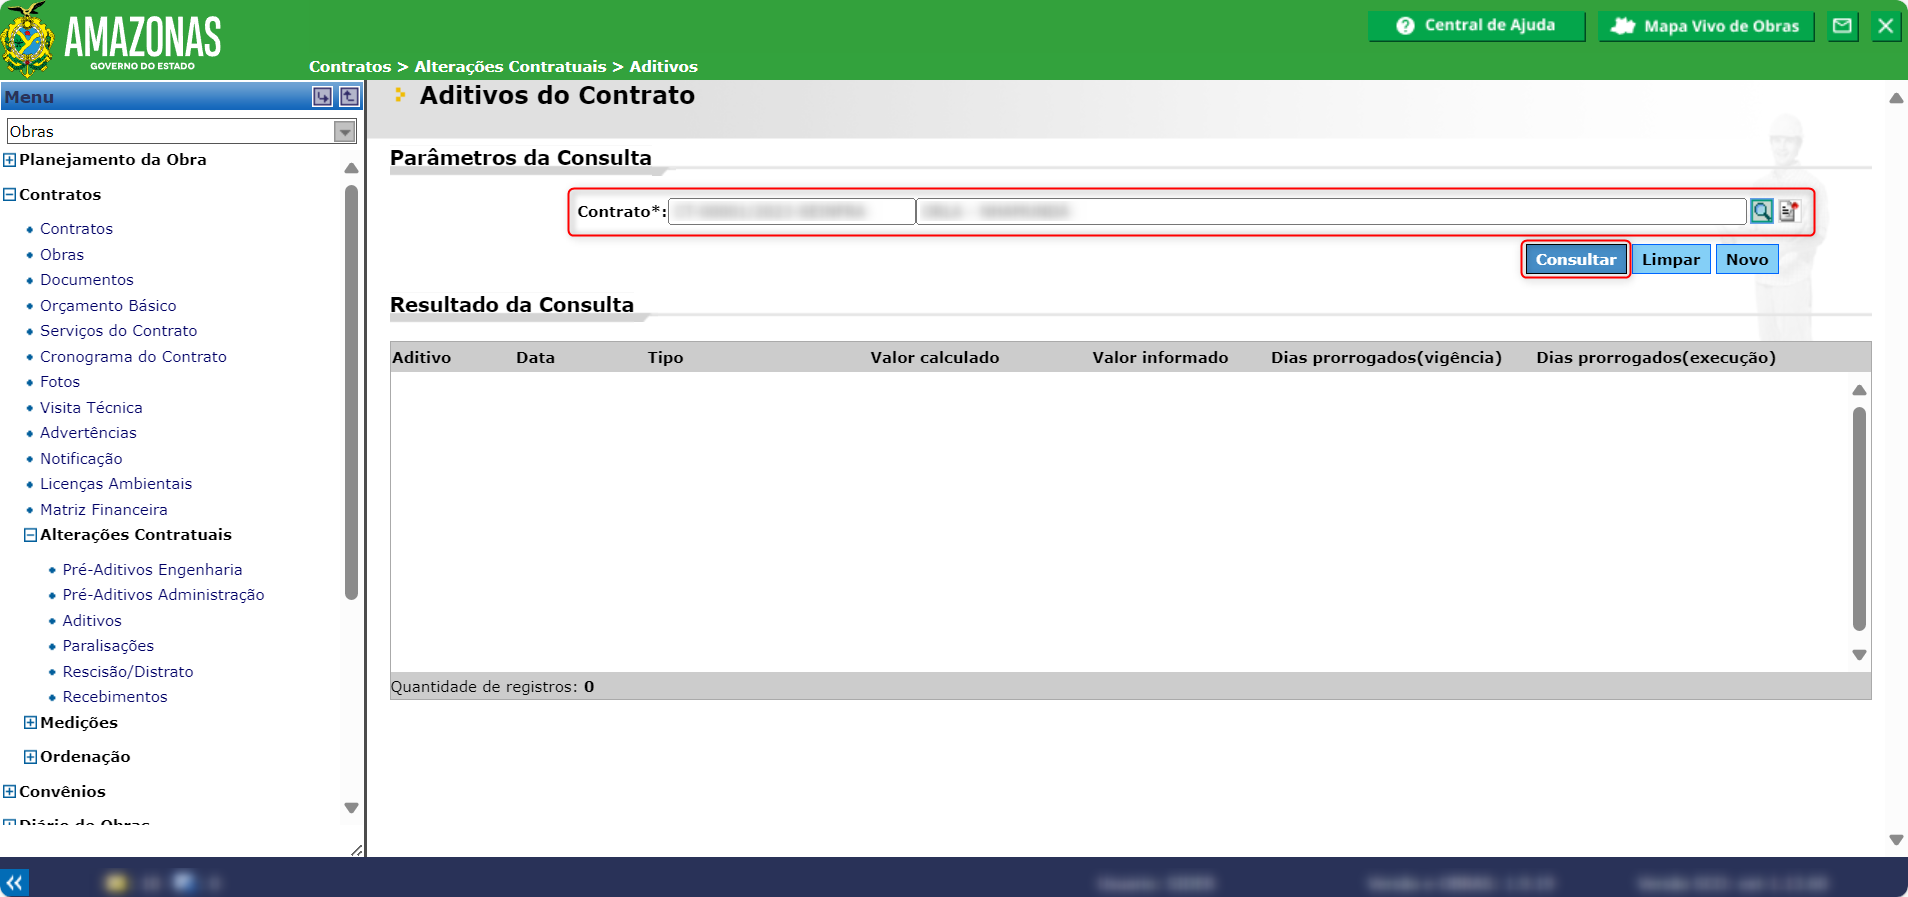Open the mail envelope icon in header
The width and height of the screenshot is (1908, 897).
click(x=1842, y=26)
